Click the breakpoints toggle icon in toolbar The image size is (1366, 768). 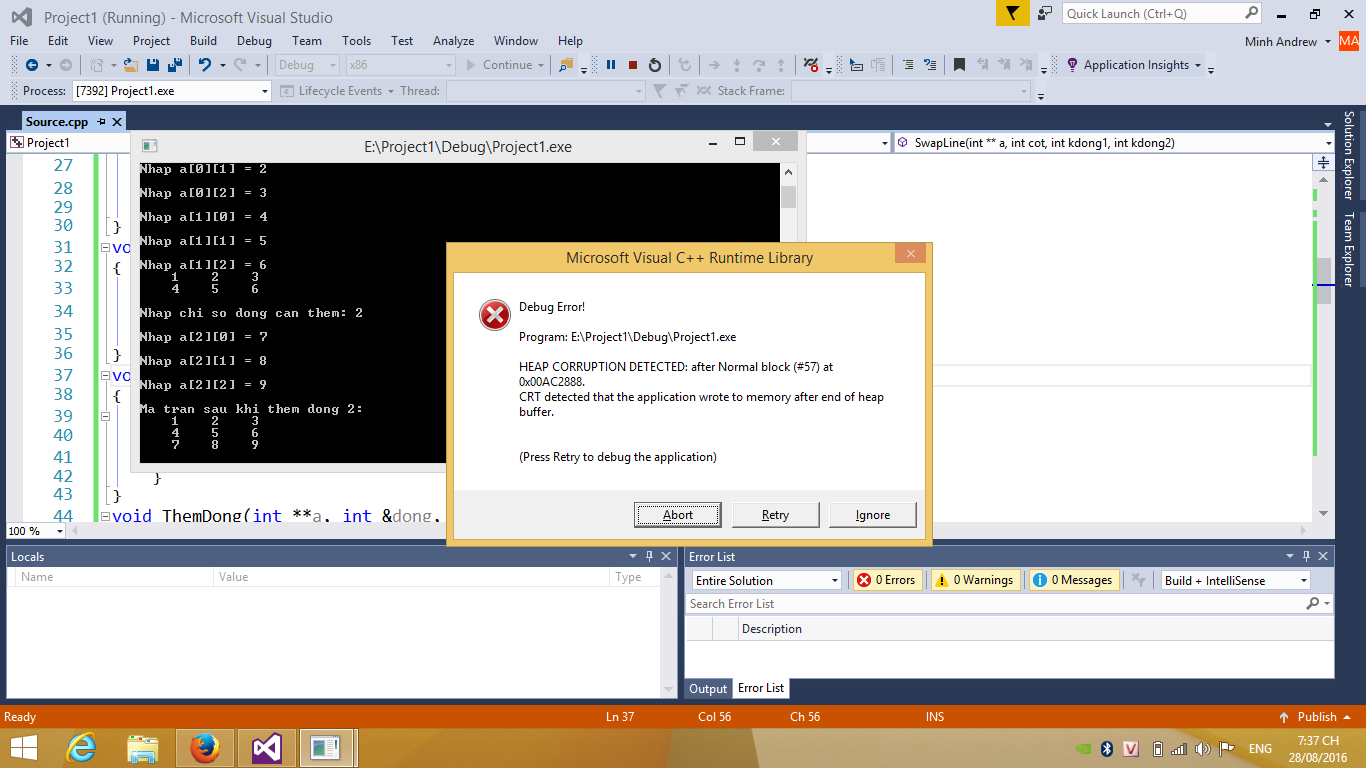pyautogui.click(x=811, y=65)
